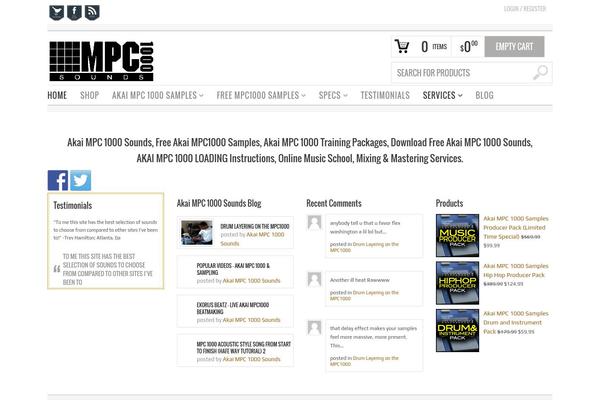Screen dimensions: 600x400
Task: Click the Login / Register link
Action: 525,8
